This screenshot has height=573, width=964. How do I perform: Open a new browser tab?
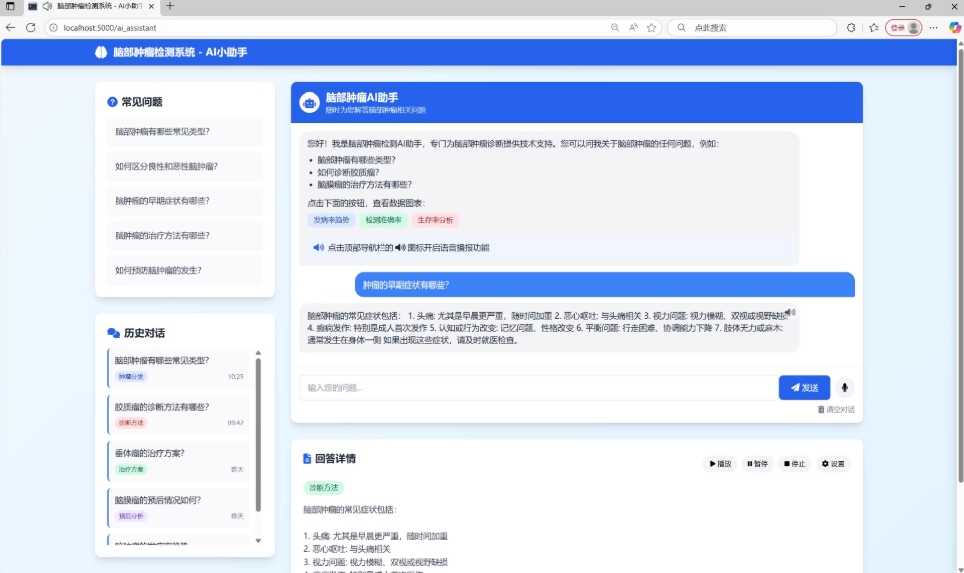coord(170,6)
